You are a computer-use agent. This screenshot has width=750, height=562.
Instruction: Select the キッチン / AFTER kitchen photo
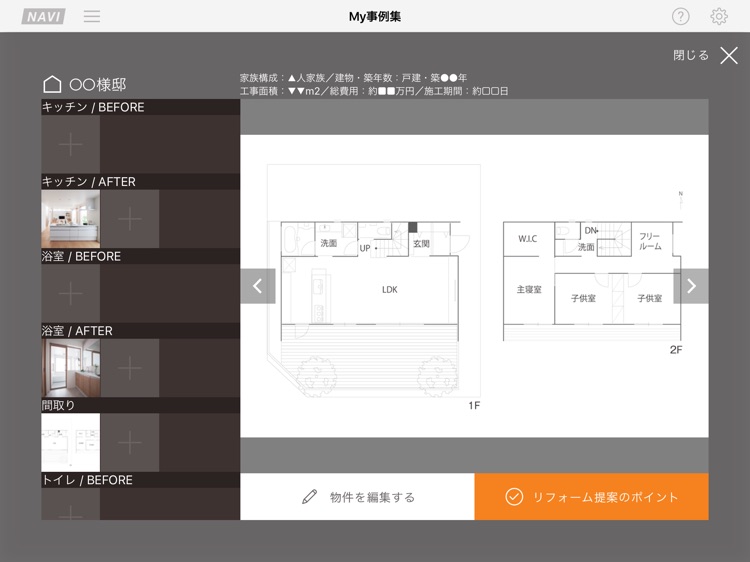(71, 219)
